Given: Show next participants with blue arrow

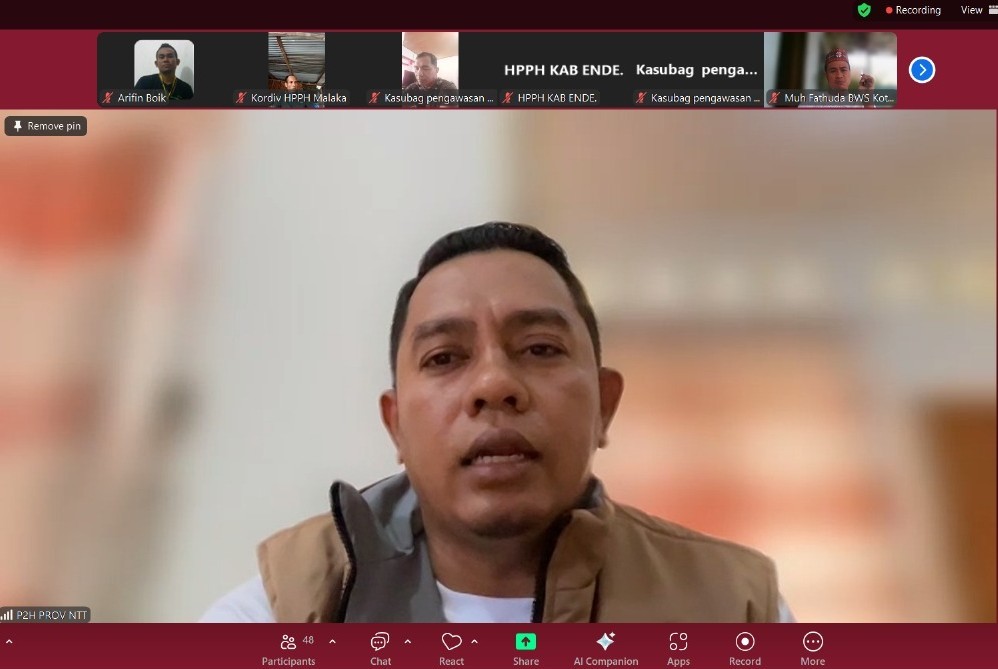Looking at the screenshot, I should [921, 70].
